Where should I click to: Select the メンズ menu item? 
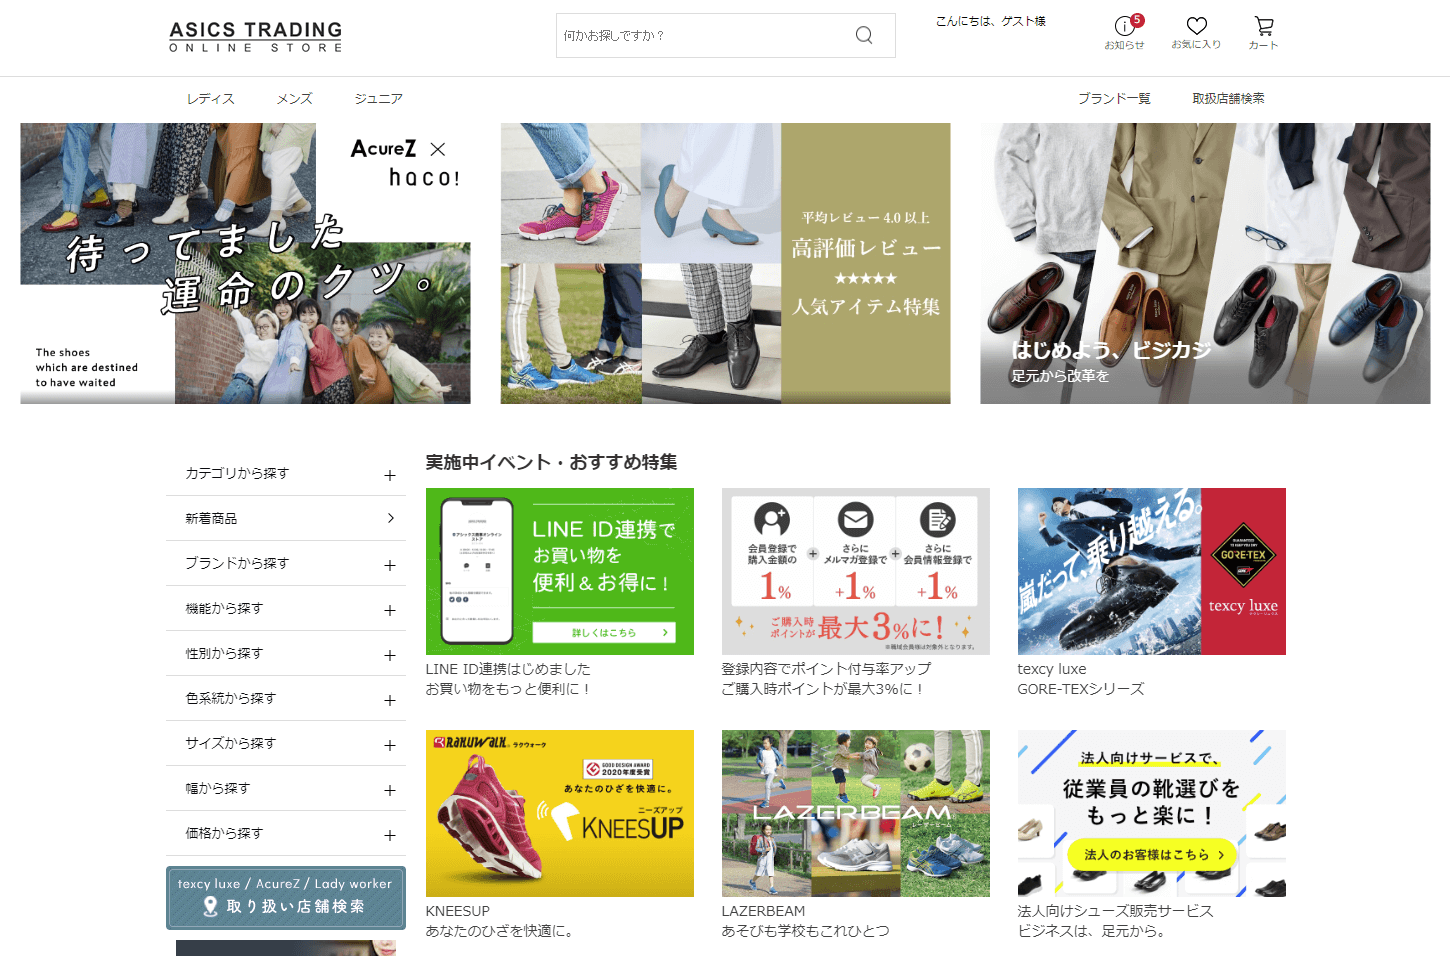click(x=294, y=99)
